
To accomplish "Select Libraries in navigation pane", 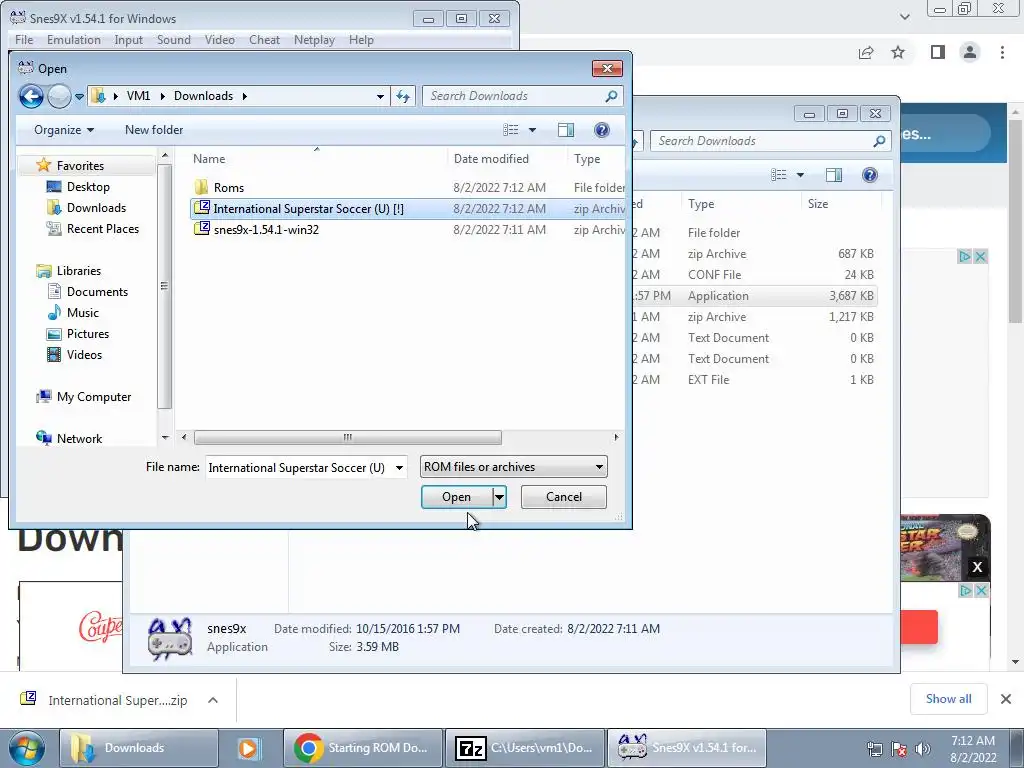I will click(x=78, y=270).
